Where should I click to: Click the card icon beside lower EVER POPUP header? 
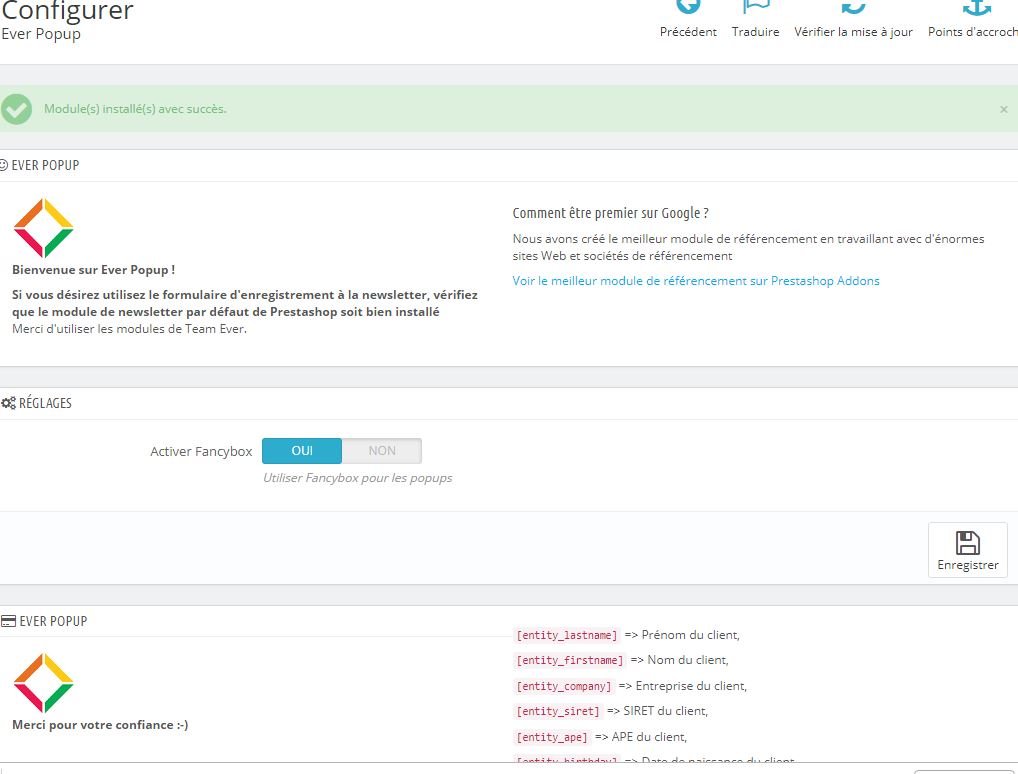tap(8, 621)
